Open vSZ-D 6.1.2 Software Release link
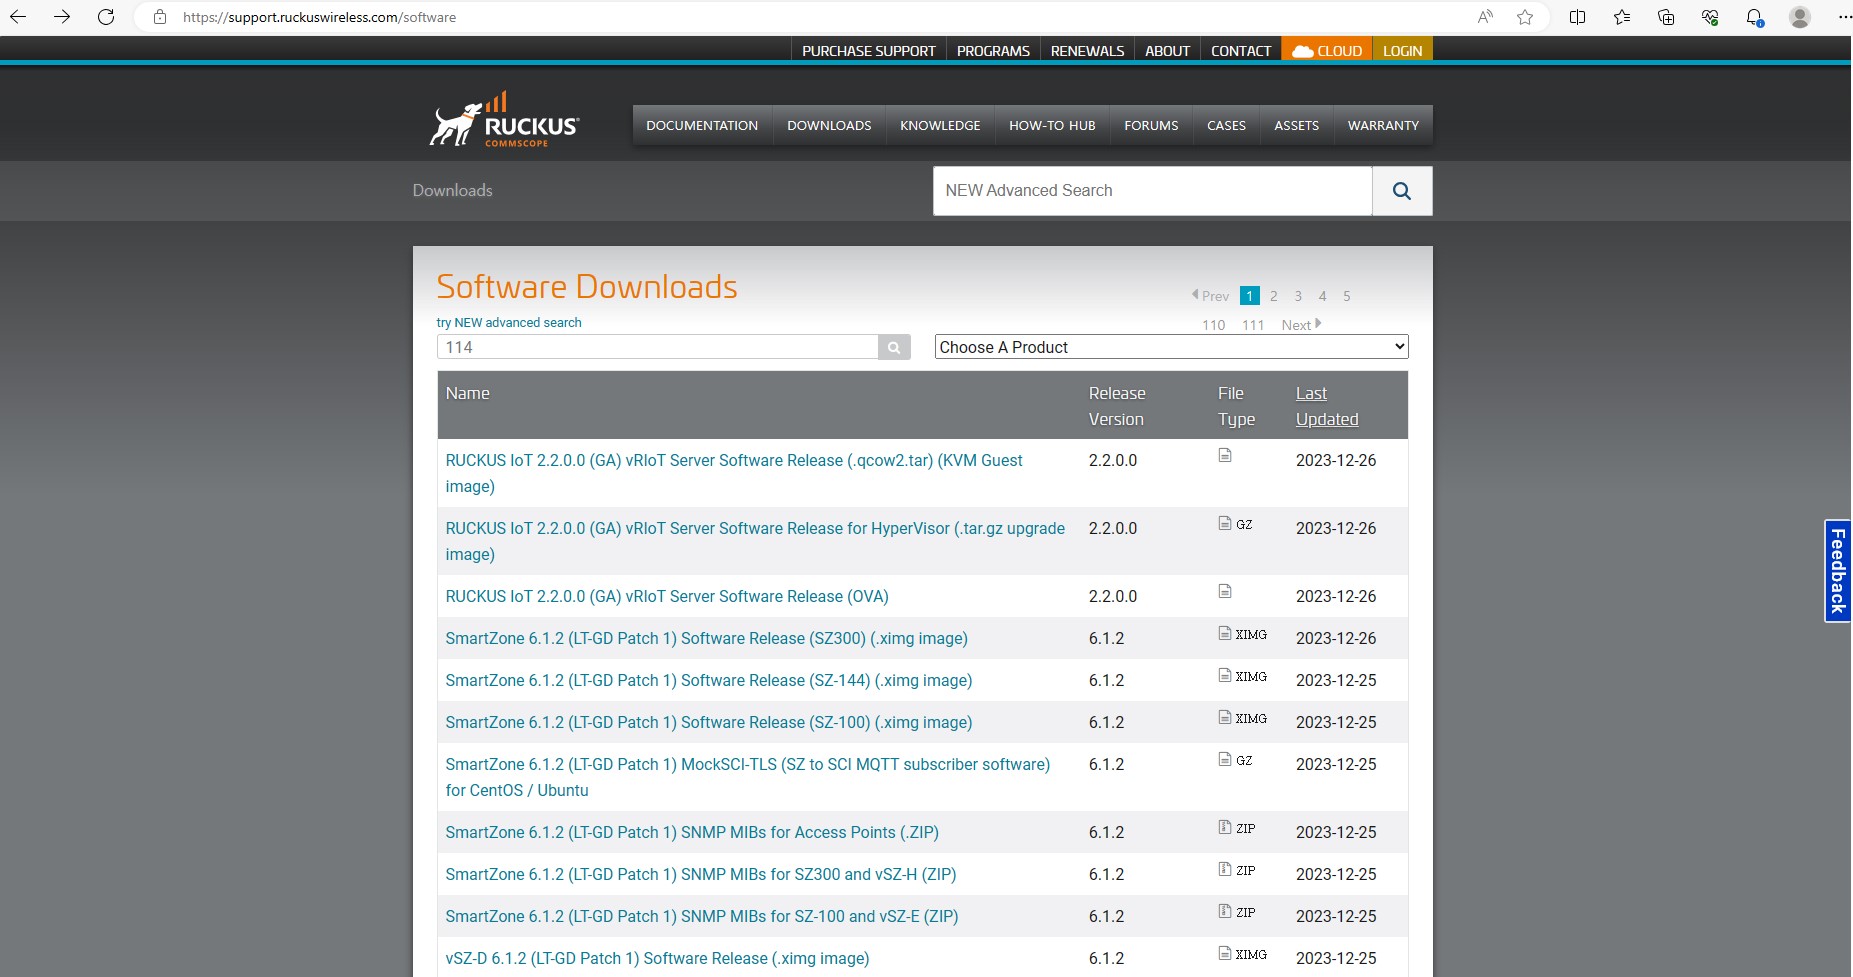Screen dimensions: 1853x977 pyautogui.click(x=657, y=958)
